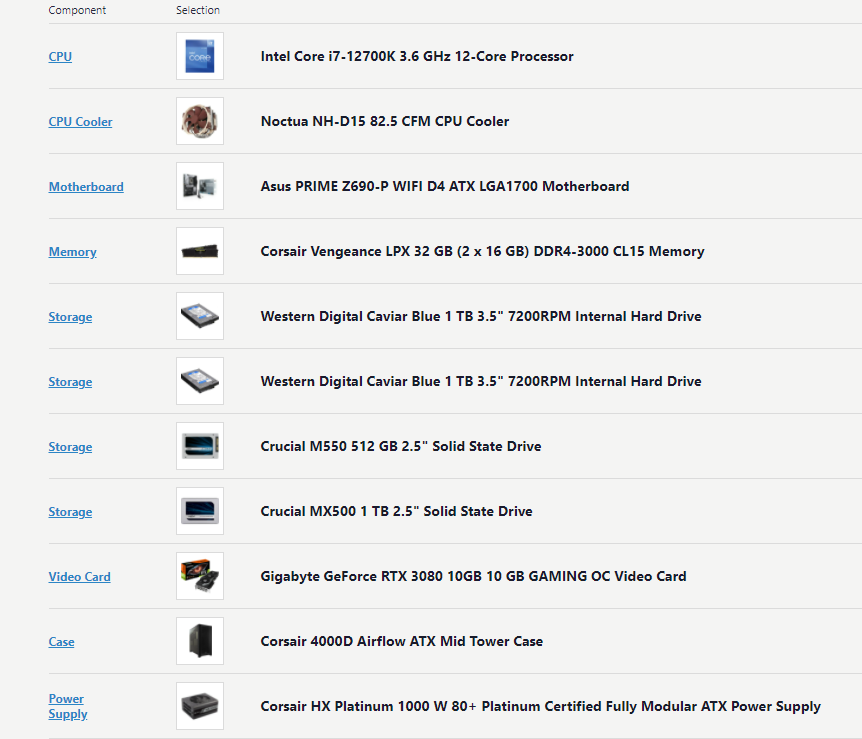Open the CPU Cooler component link
The height and width of the screenshot is (739, 862).
pyautogui.click(x=80, y=121)
